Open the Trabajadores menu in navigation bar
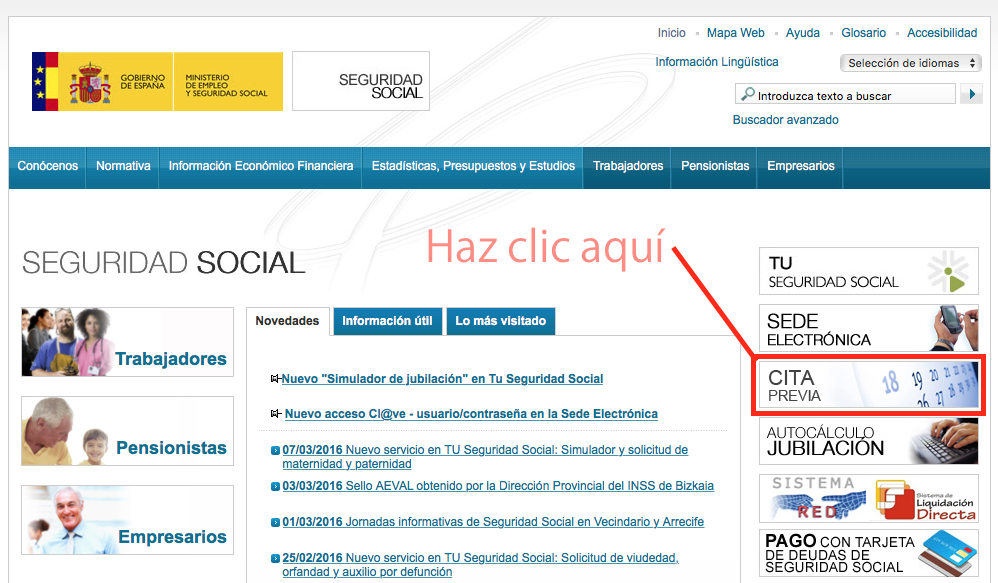998x583 pixels. 628,166
